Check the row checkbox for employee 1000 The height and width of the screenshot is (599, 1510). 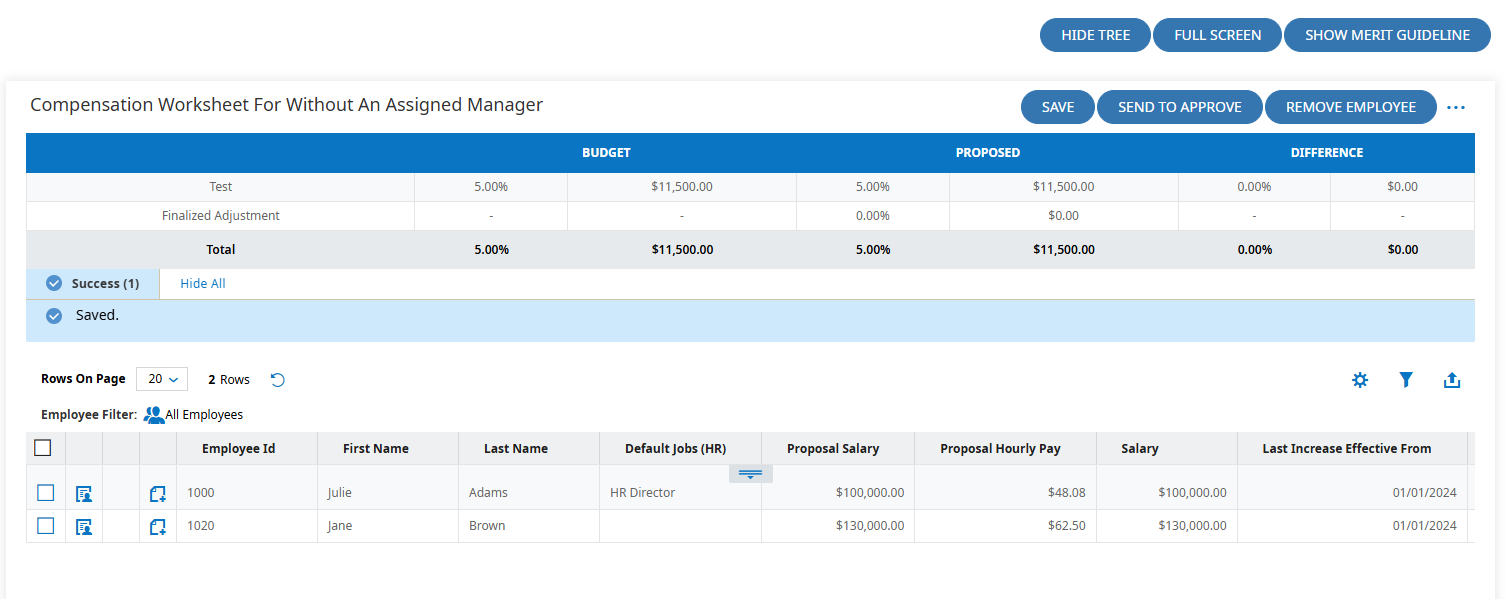coord(45,492)
